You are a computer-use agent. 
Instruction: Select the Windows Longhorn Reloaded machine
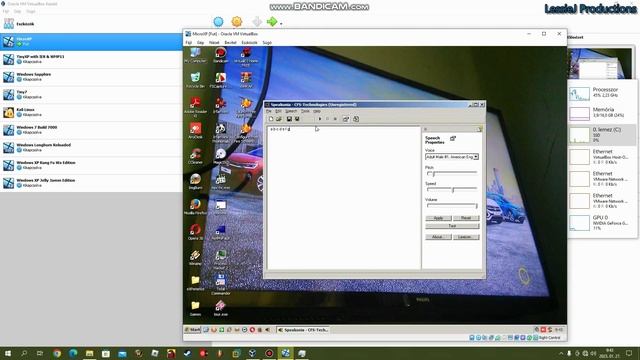(x=91, y=147)
